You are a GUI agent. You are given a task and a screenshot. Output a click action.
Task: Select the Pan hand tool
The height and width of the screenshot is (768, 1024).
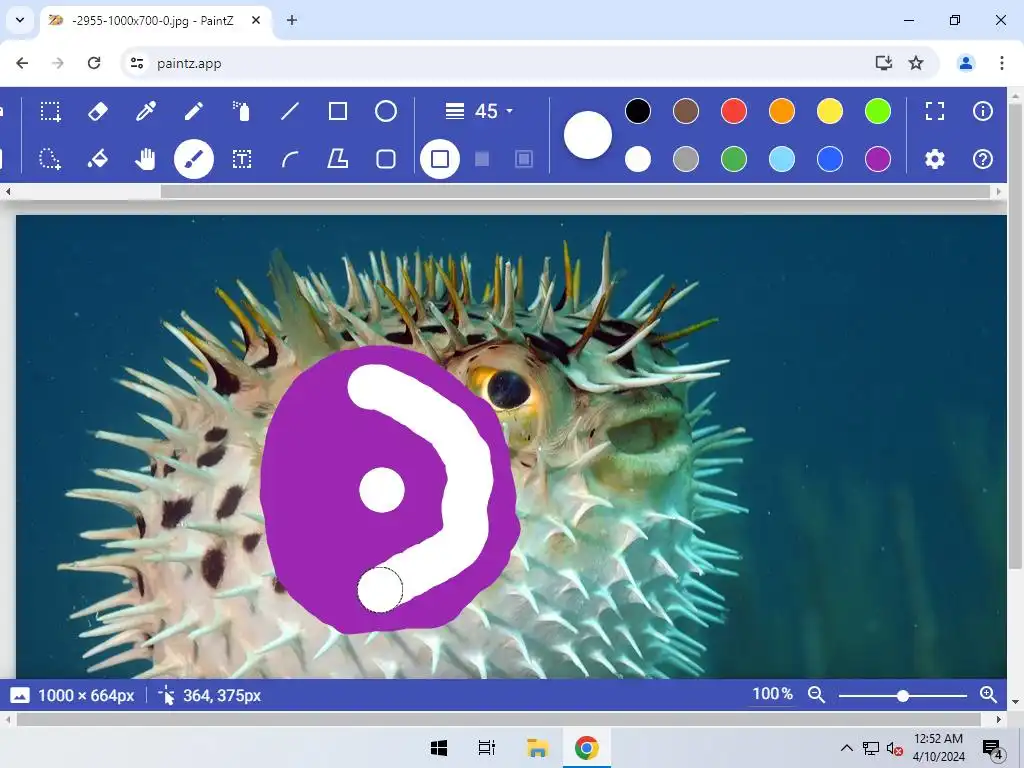tap(146, 159)
